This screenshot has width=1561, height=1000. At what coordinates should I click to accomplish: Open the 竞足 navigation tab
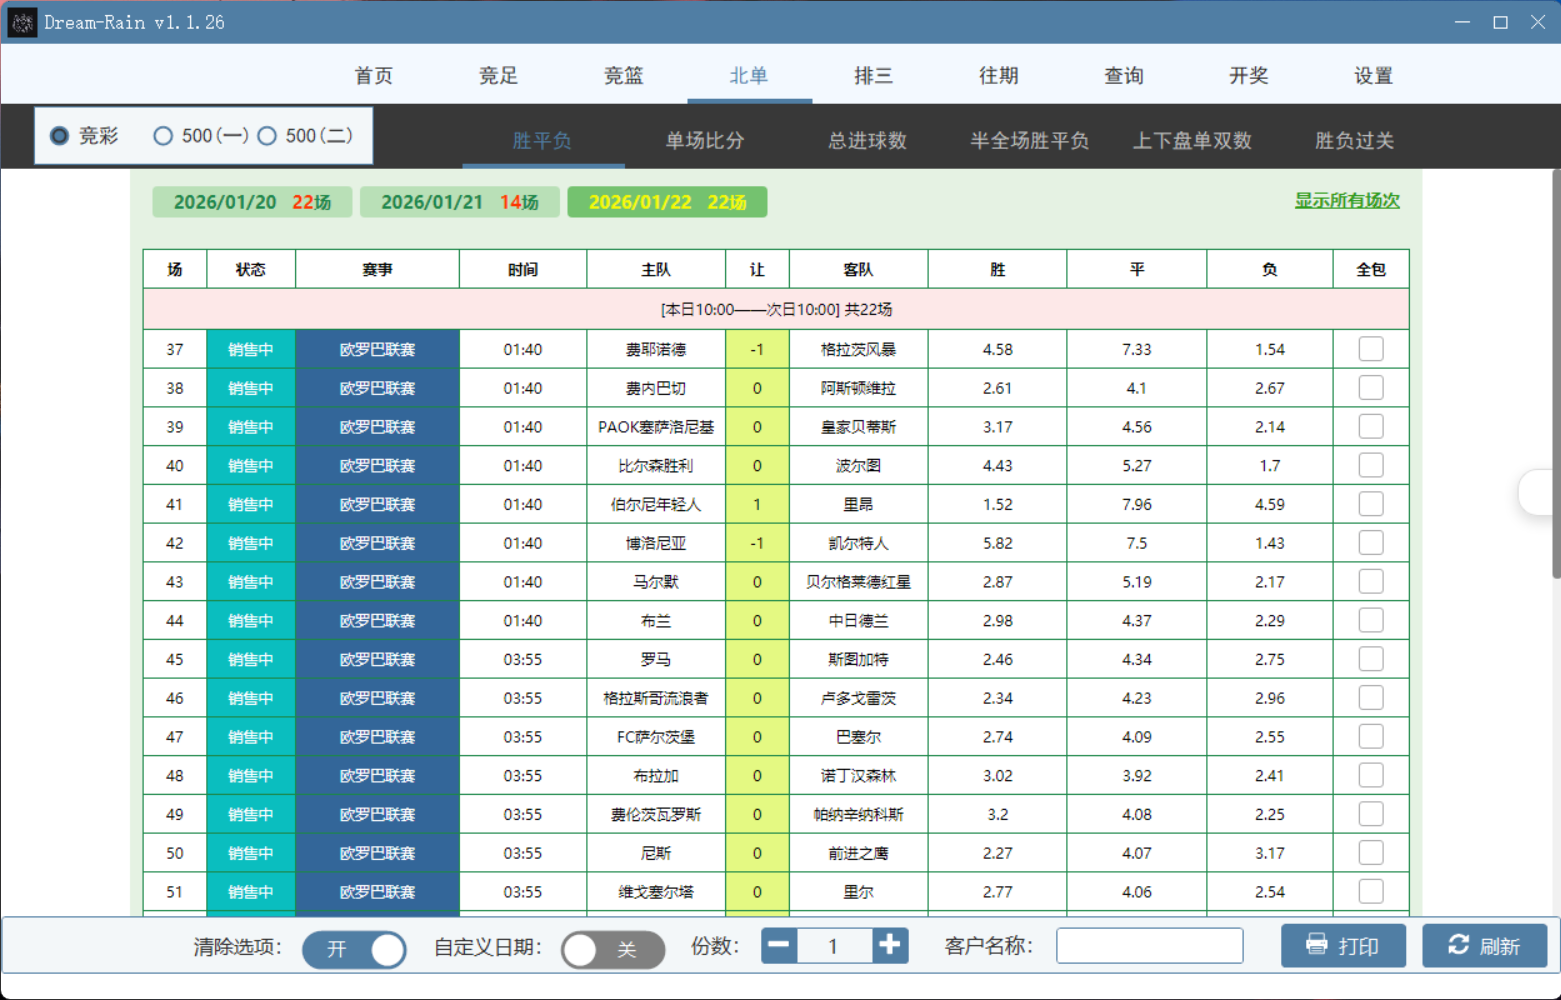coord(498,76)
